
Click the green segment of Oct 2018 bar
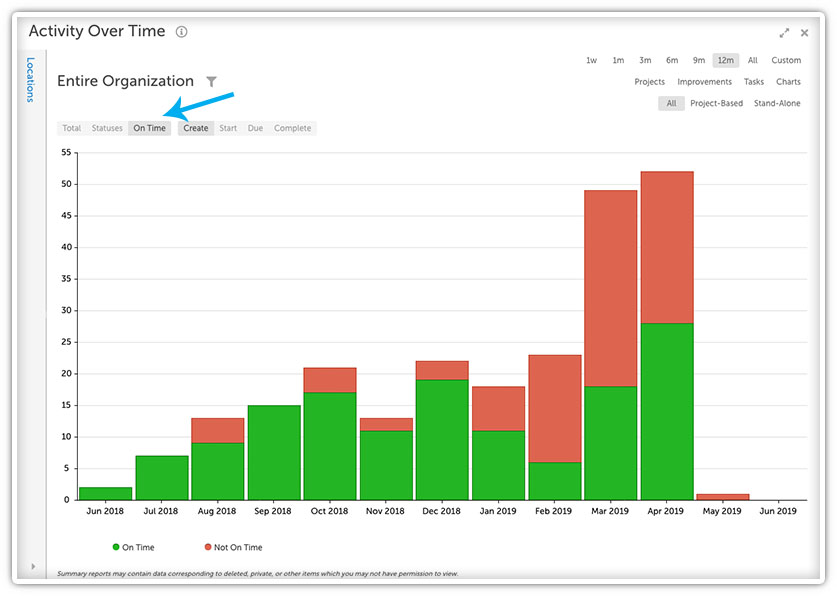(x=330, y=446)
